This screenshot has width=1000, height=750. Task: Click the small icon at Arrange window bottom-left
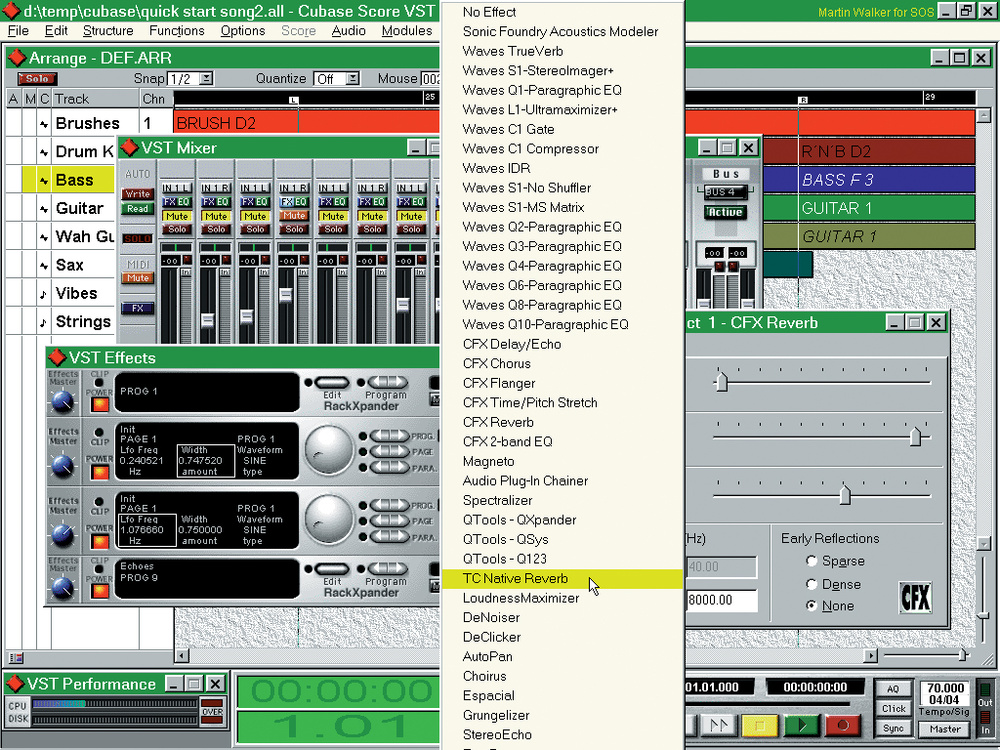17,657
